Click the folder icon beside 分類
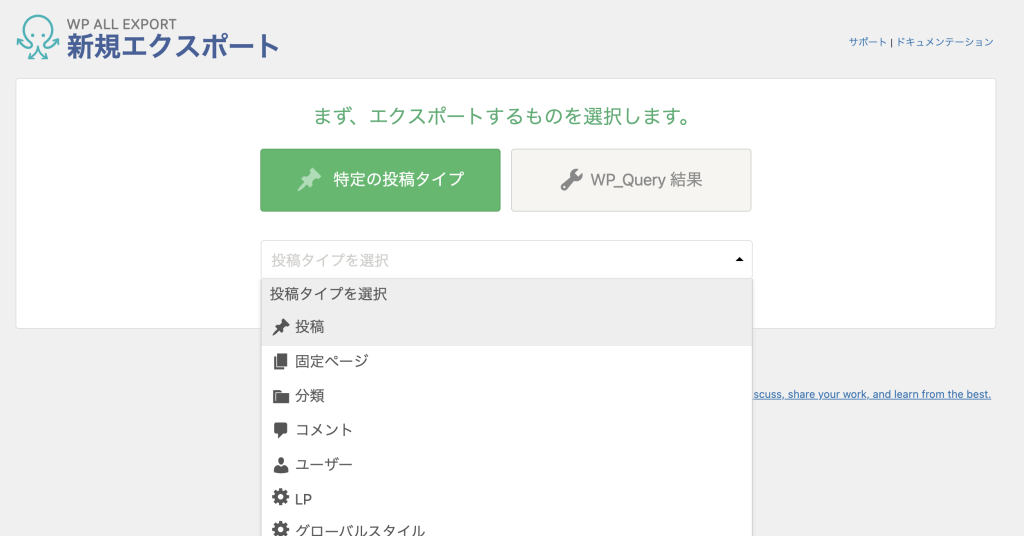 (281, 396)
